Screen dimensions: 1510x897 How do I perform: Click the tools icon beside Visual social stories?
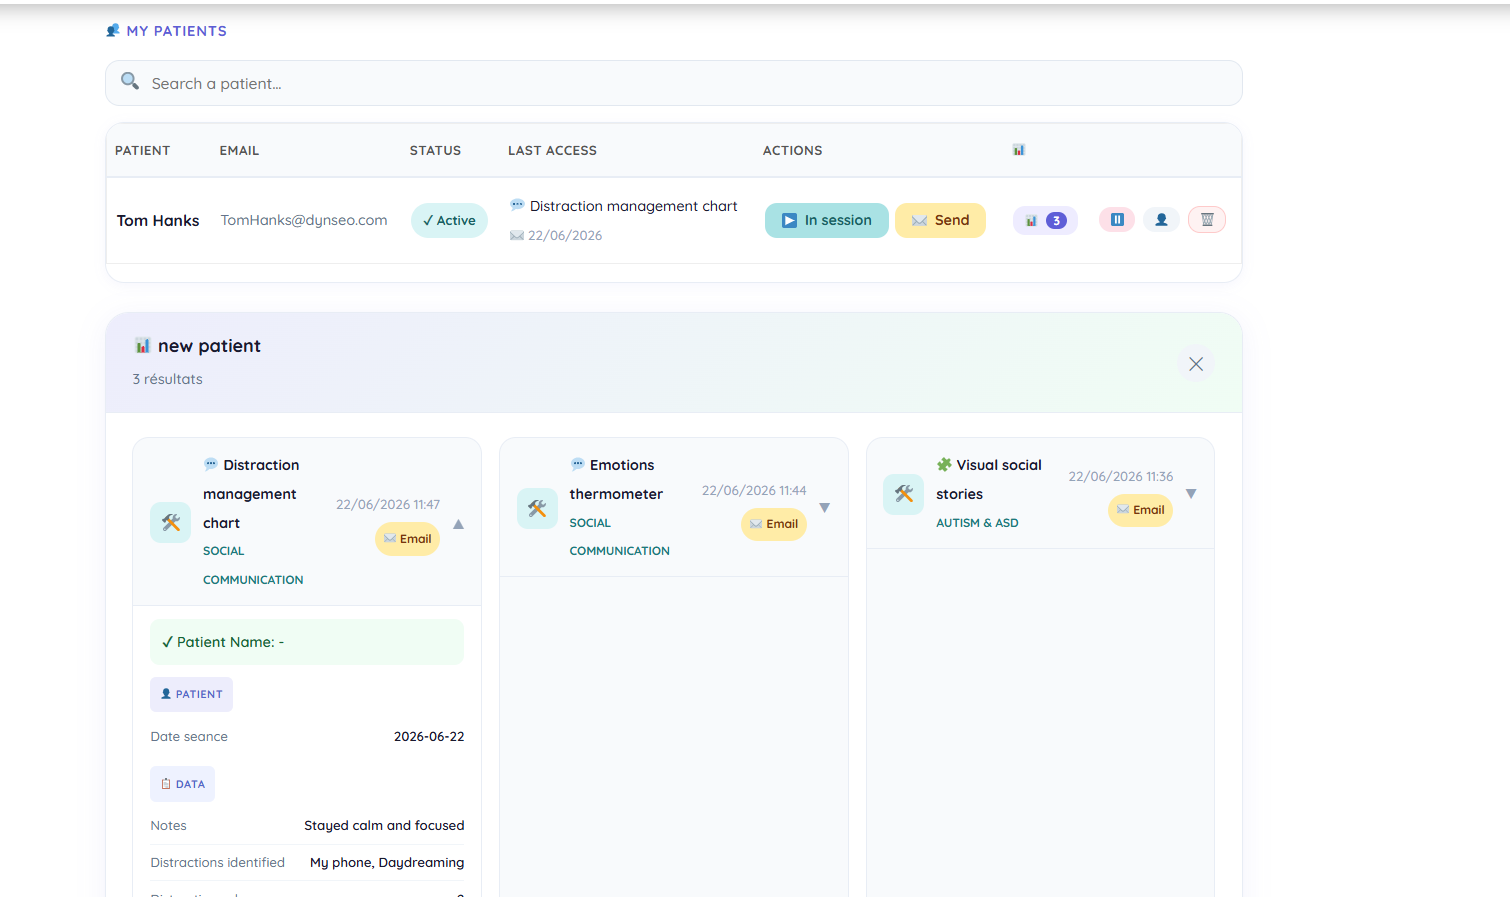pos(904,494)
